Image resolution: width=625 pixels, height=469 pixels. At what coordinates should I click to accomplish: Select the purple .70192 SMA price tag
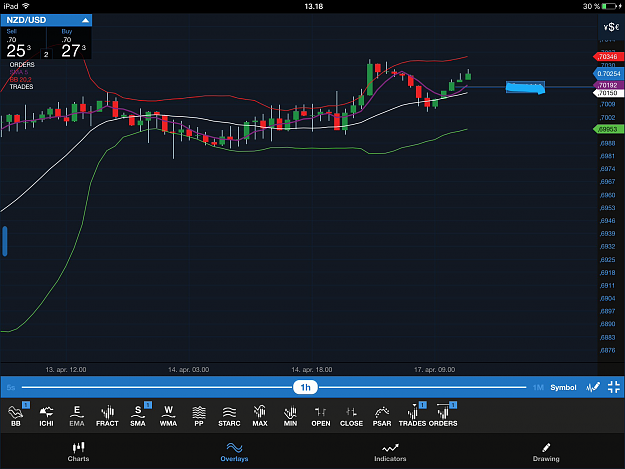tap(608, 85)
